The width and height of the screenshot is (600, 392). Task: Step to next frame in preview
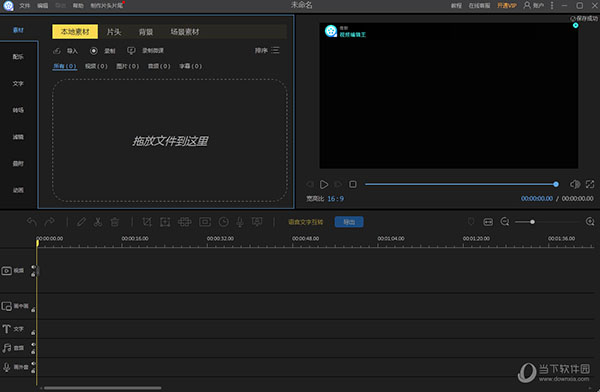click(338, 184)
